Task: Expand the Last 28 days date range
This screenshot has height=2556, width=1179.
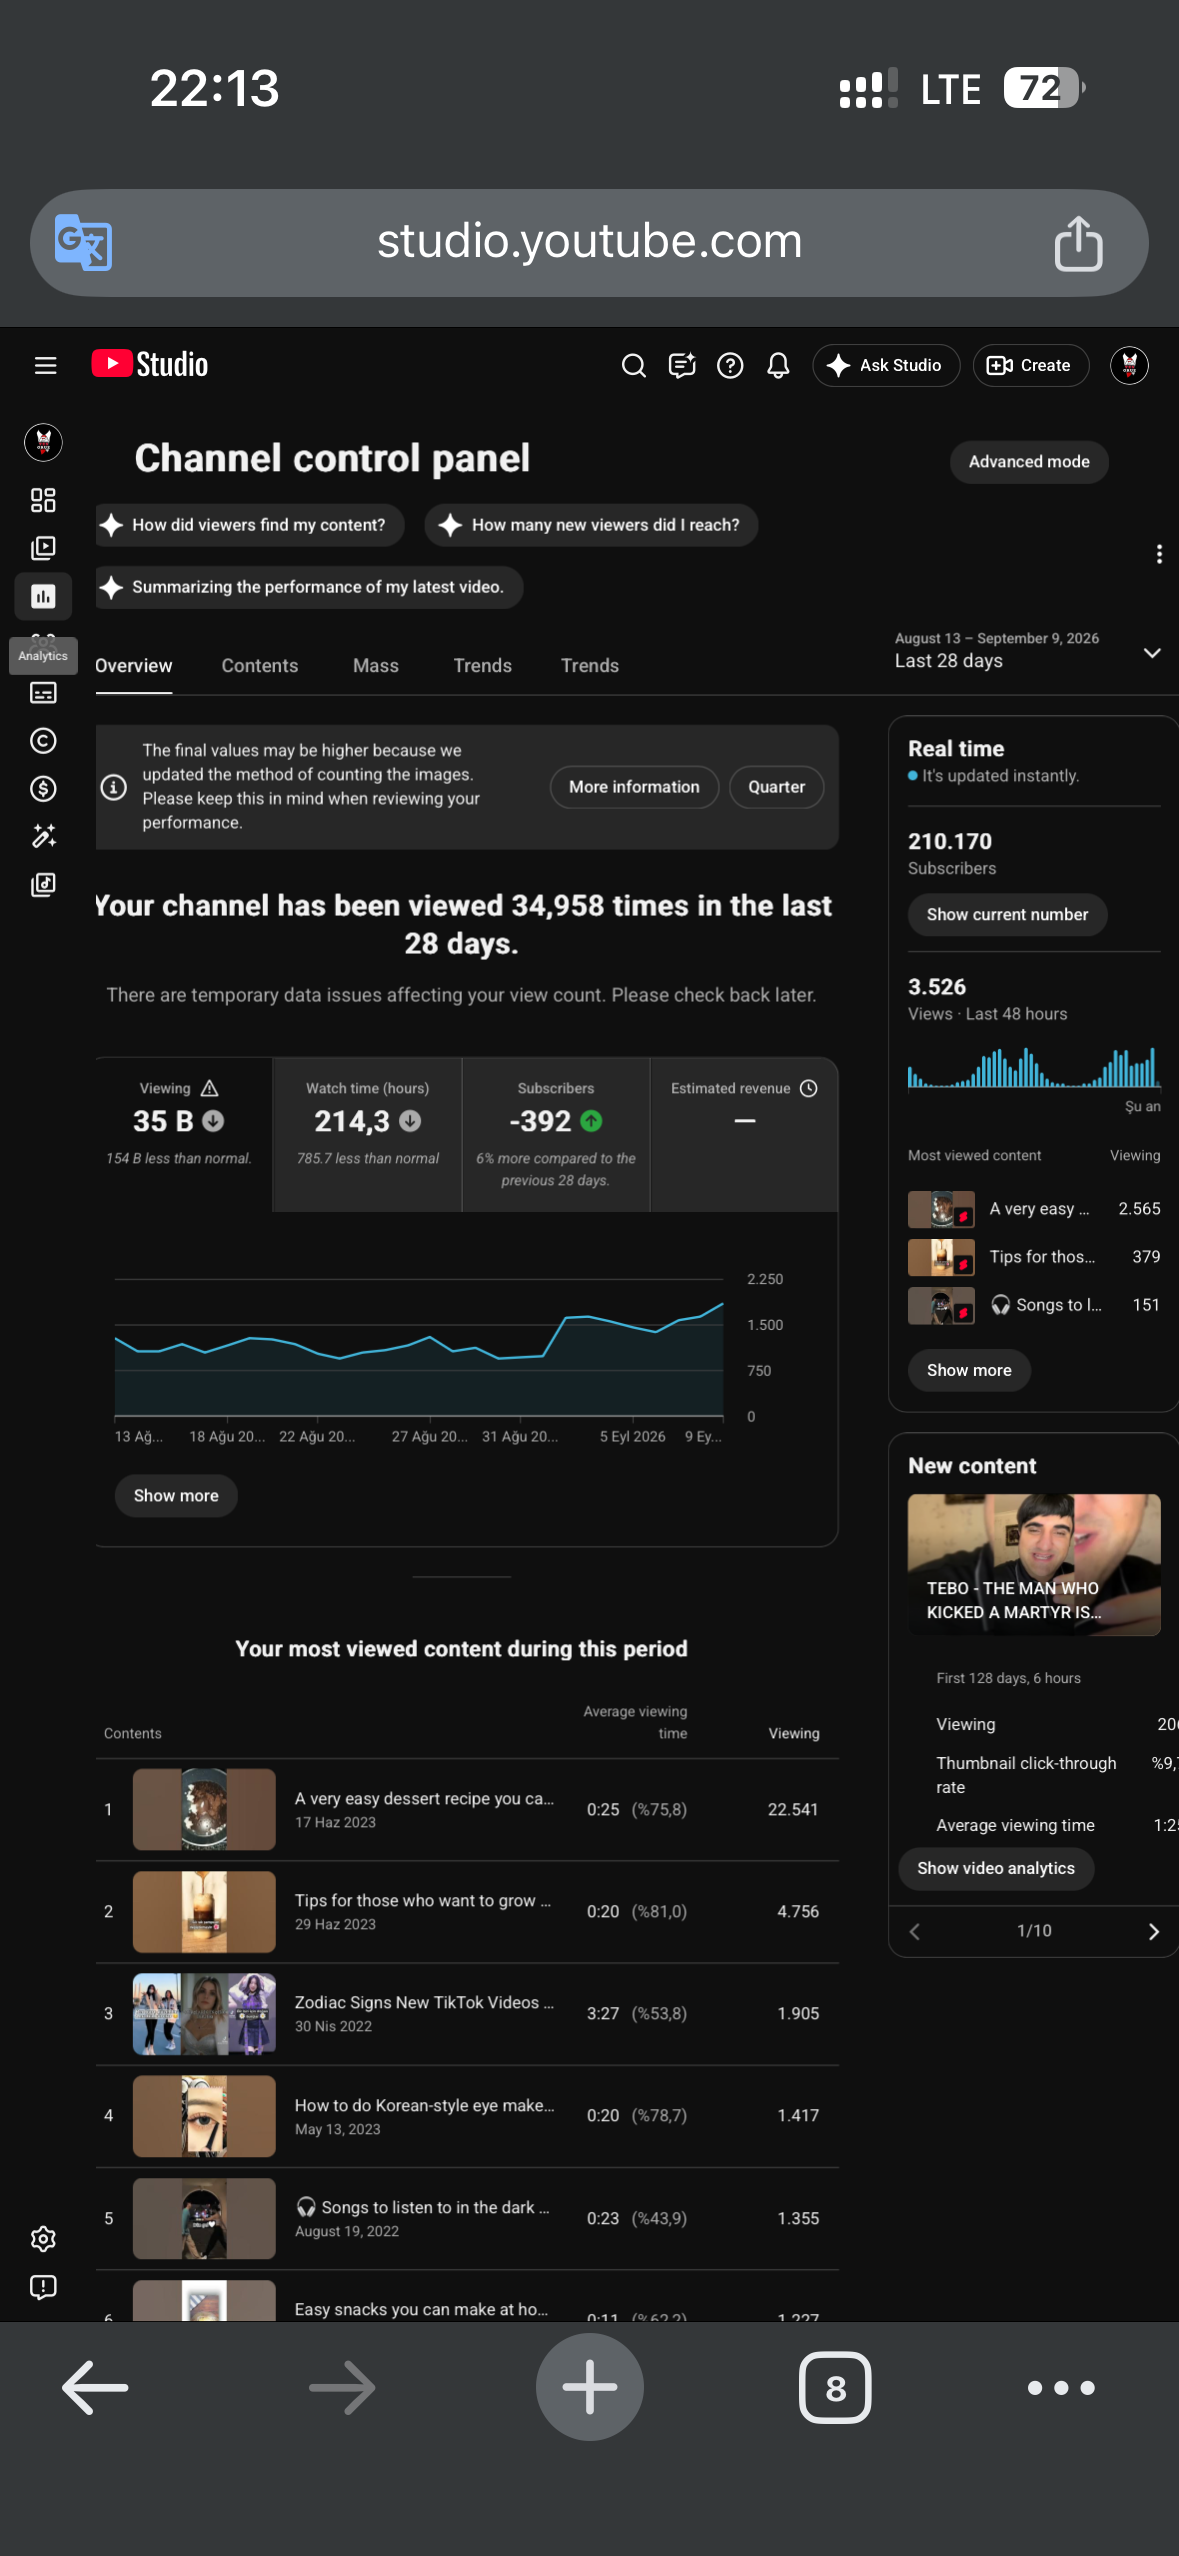Action: (1028, 651)
